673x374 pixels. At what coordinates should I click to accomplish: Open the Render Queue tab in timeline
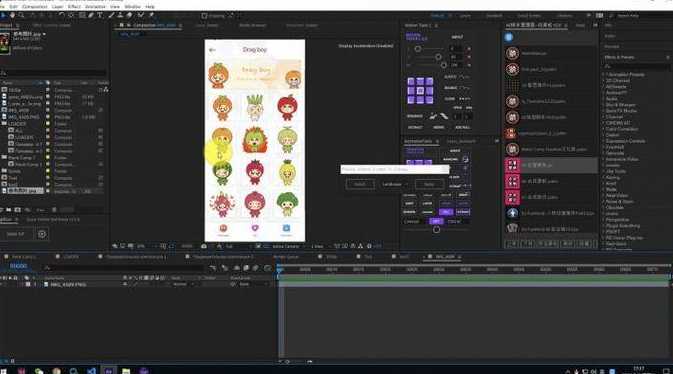point(286,257)
